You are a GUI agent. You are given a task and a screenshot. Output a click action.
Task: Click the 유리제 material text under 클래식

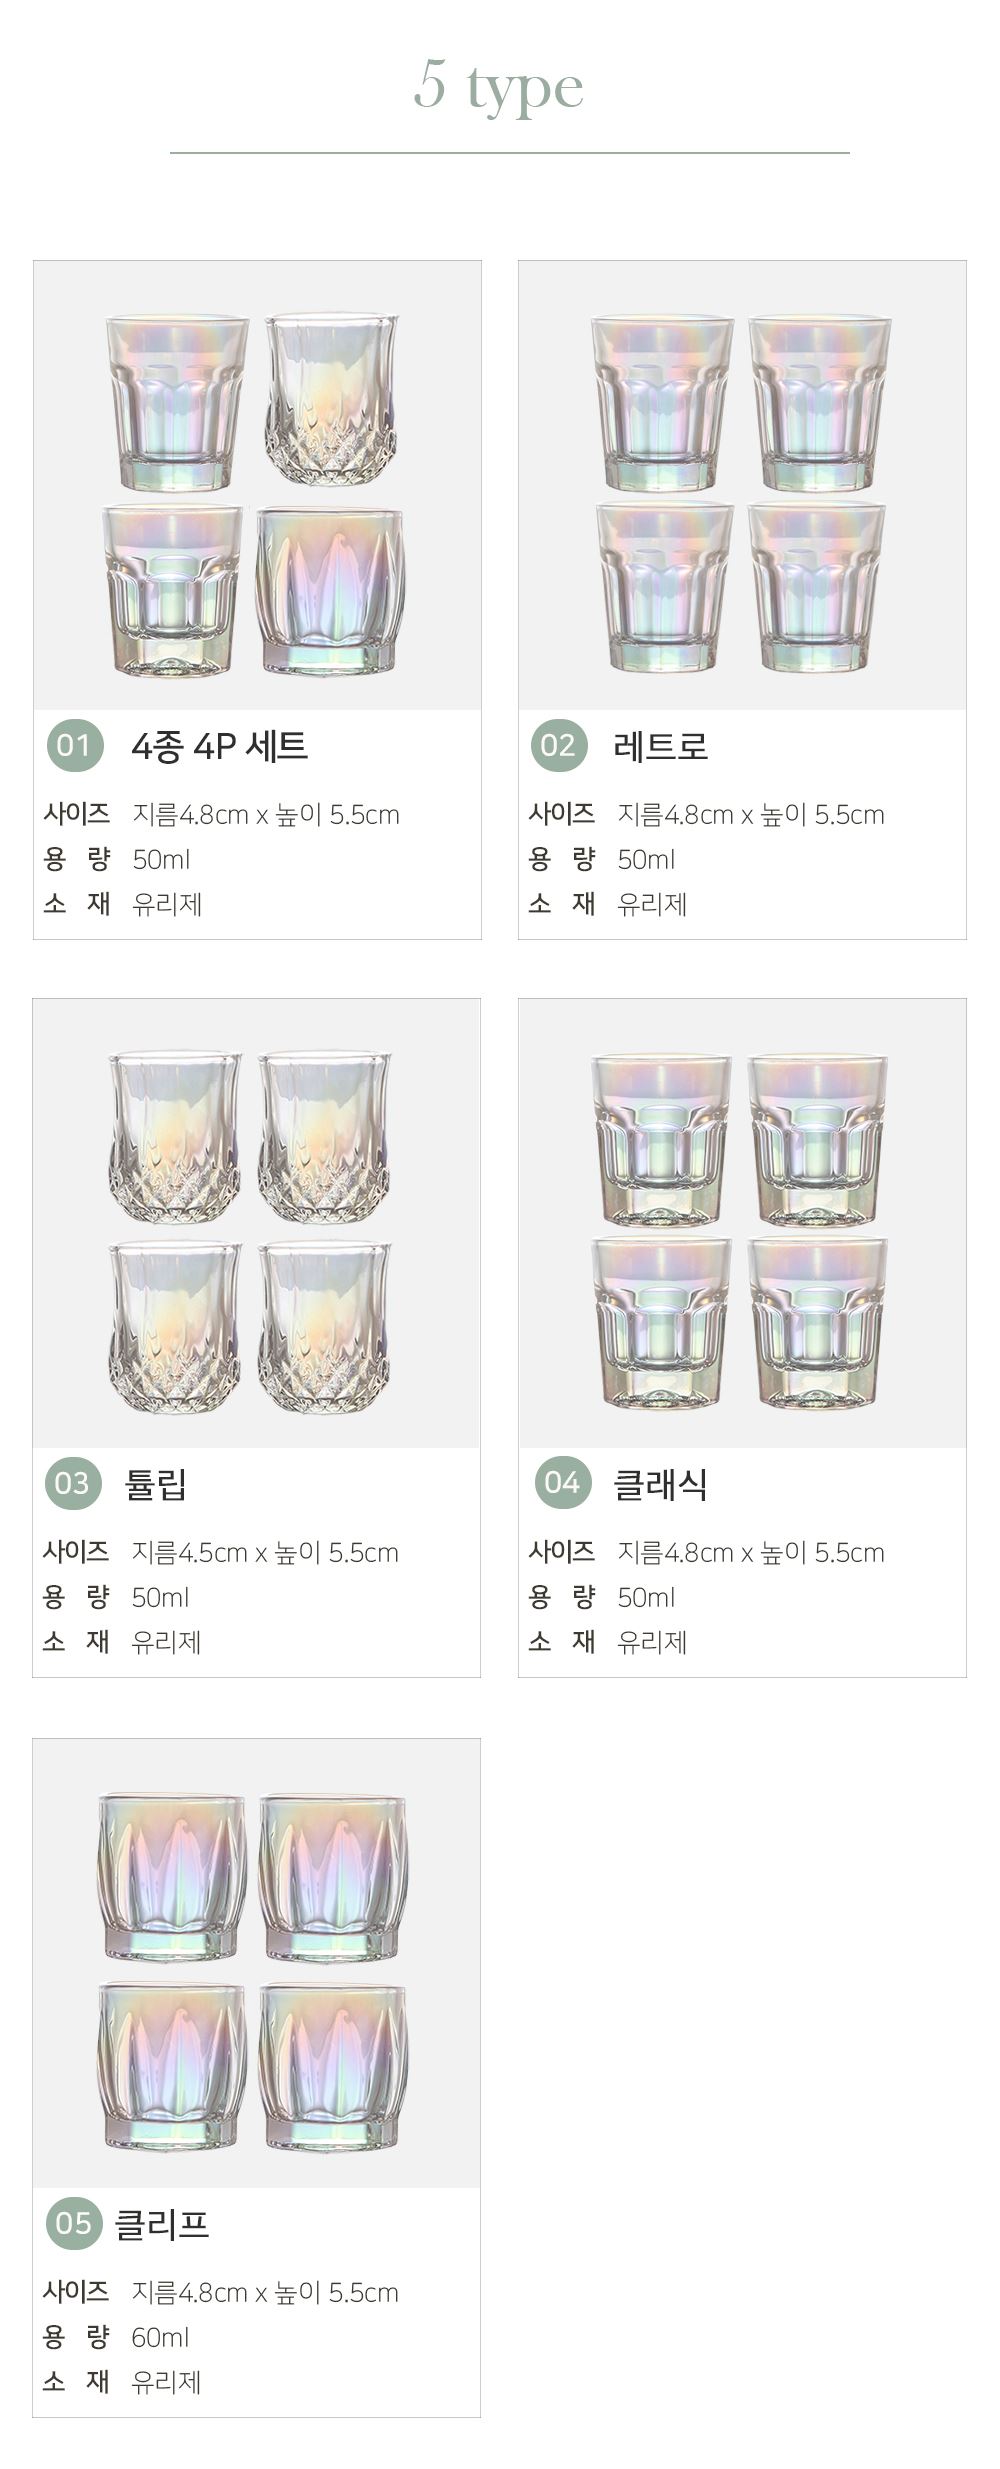(x=652, y=1642)
